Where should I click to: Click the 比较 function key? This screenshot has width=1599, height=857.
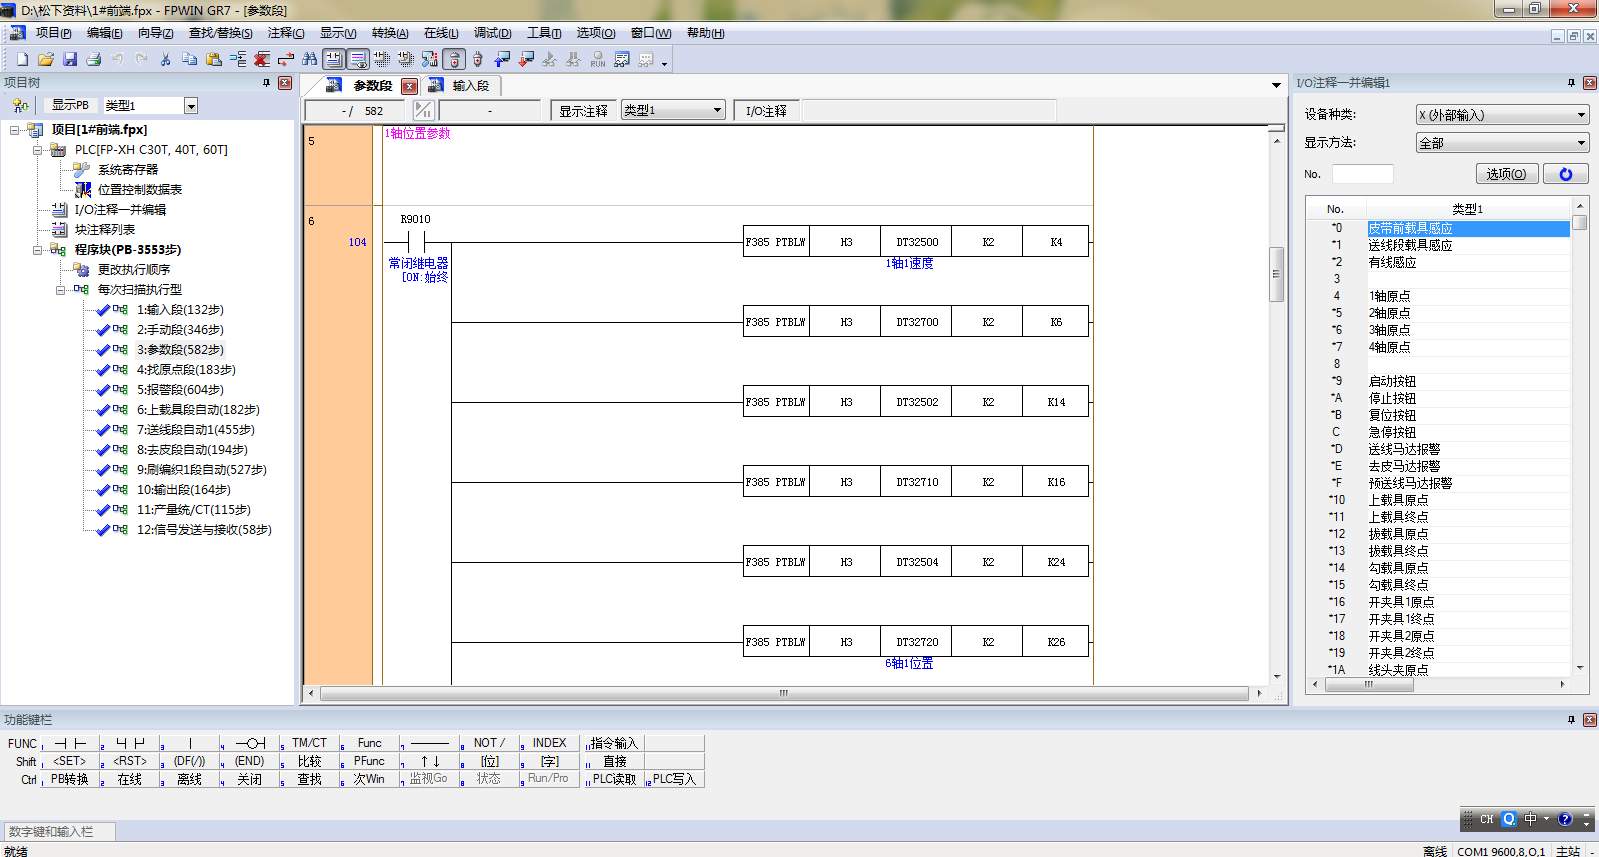[310, 761]
